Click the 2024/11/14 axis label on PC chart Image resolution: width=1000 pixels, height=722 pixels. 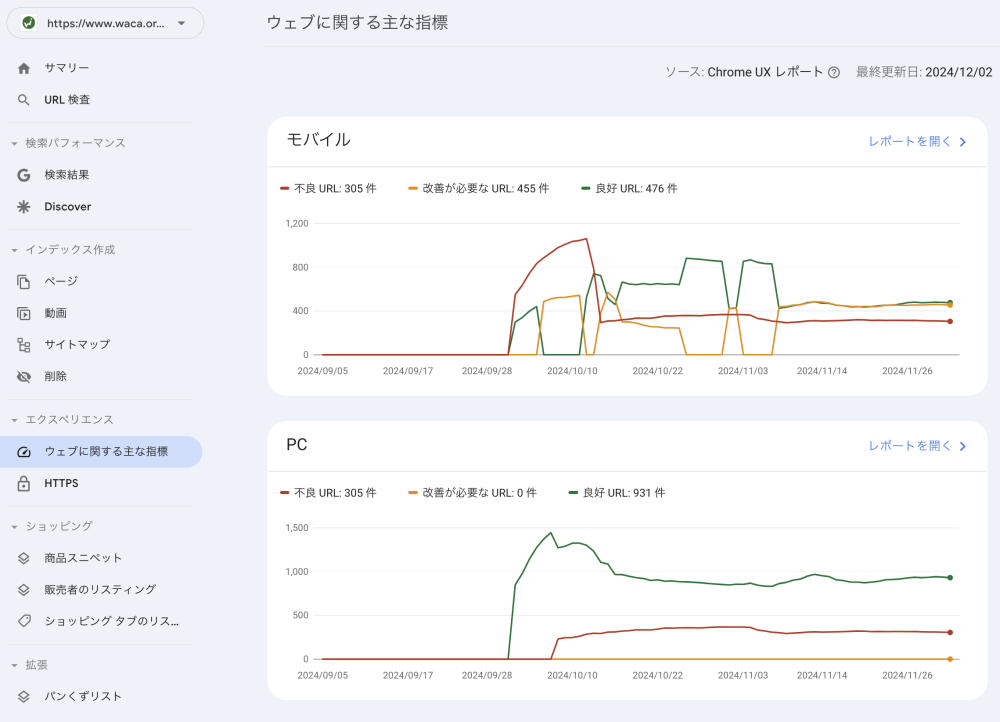[822, 675]
